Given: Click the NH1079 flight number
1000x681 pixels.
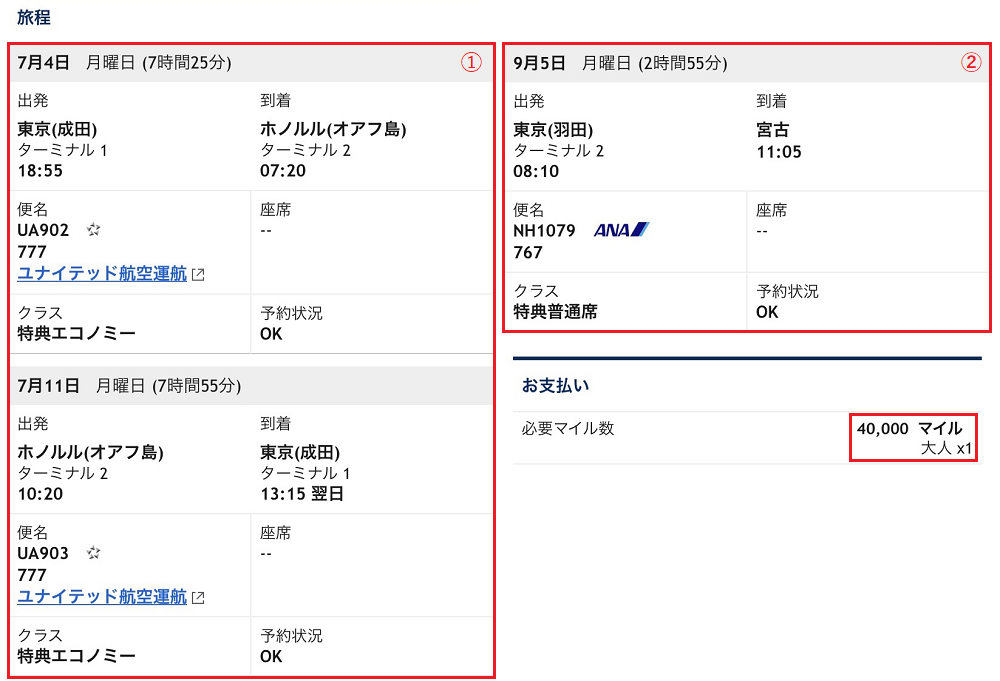Looking at the screenshot, I should (x=544, y=231).
